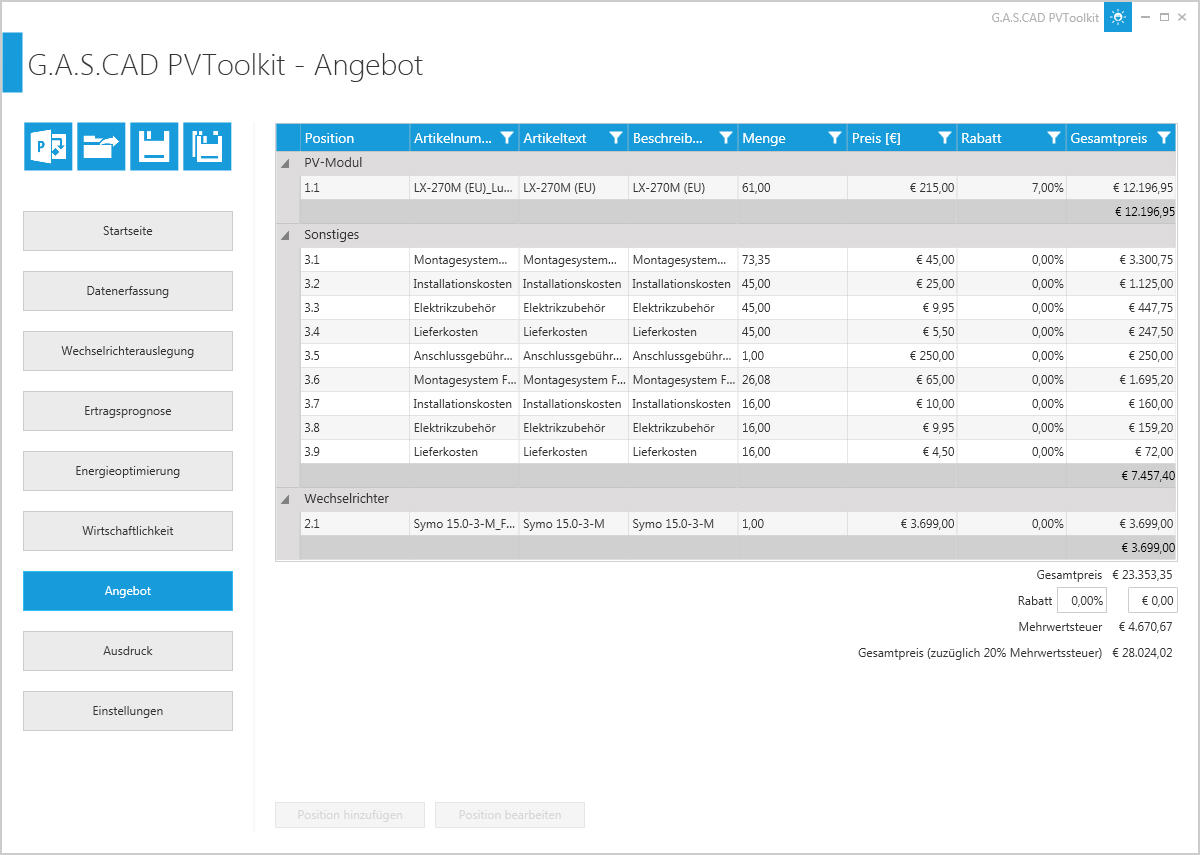The image size is (1200, 855).
Task: Click the sun icon in title bar
Action: 1118,17
